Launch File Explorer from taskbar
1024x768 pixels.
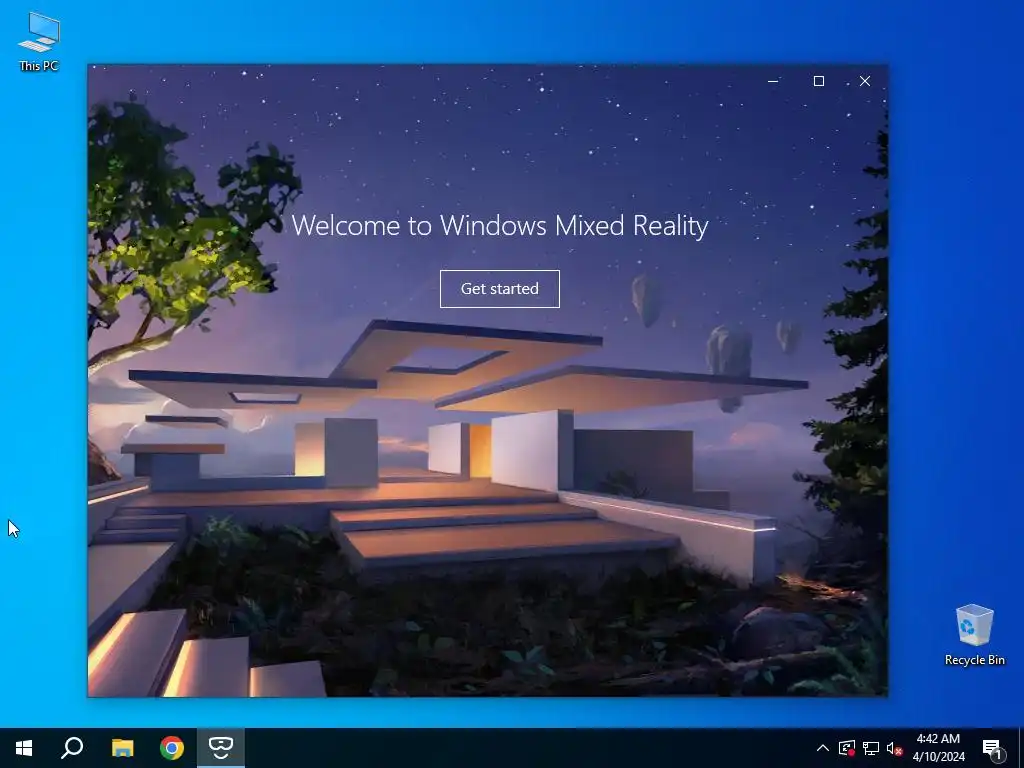[x=122, y=748]
